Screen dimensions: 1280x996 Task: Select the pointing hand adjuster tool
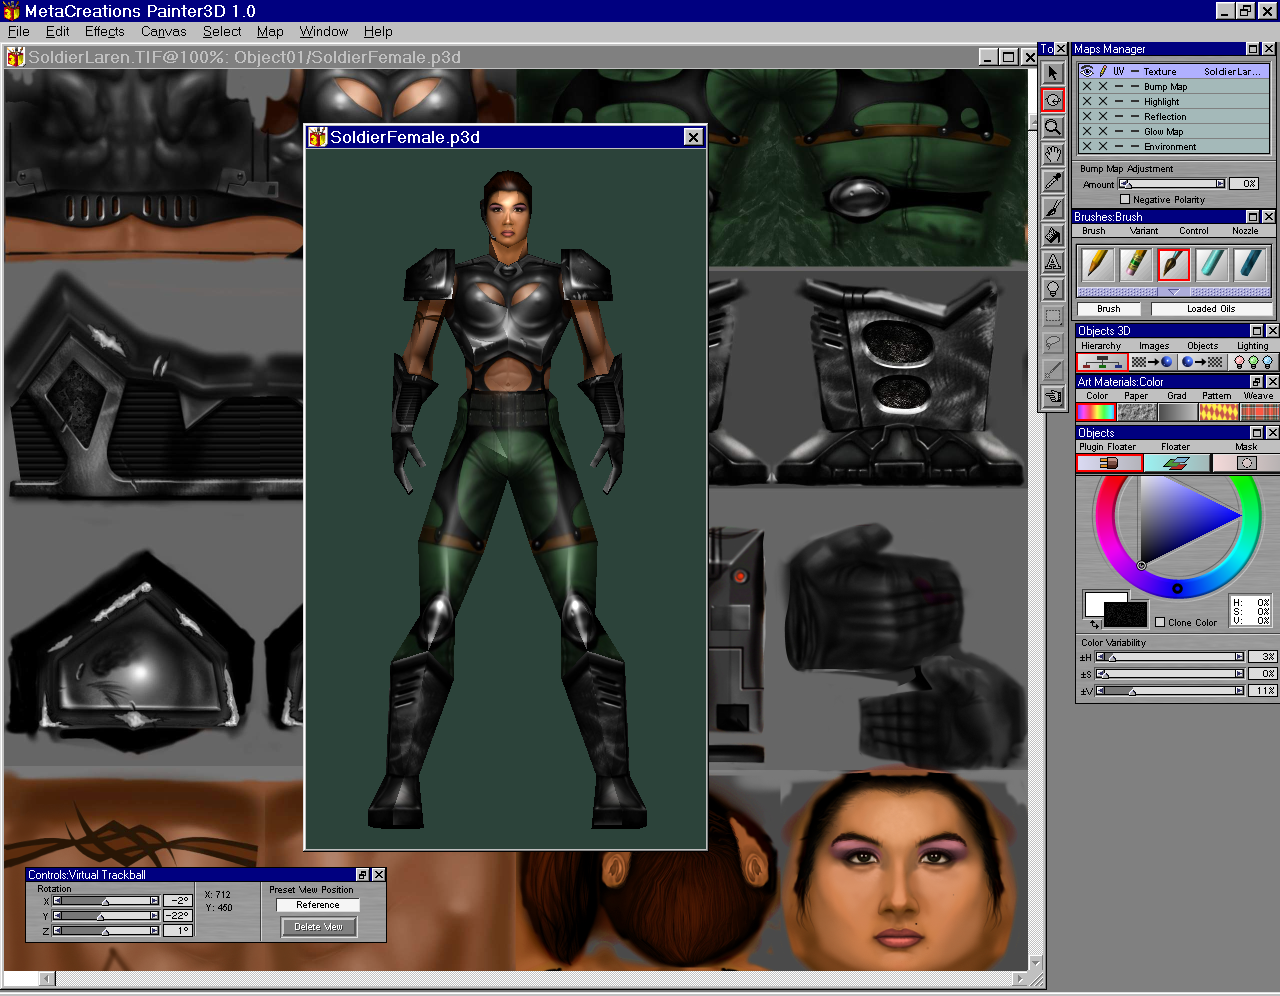pyautogui.click(x=1053, y=397)
